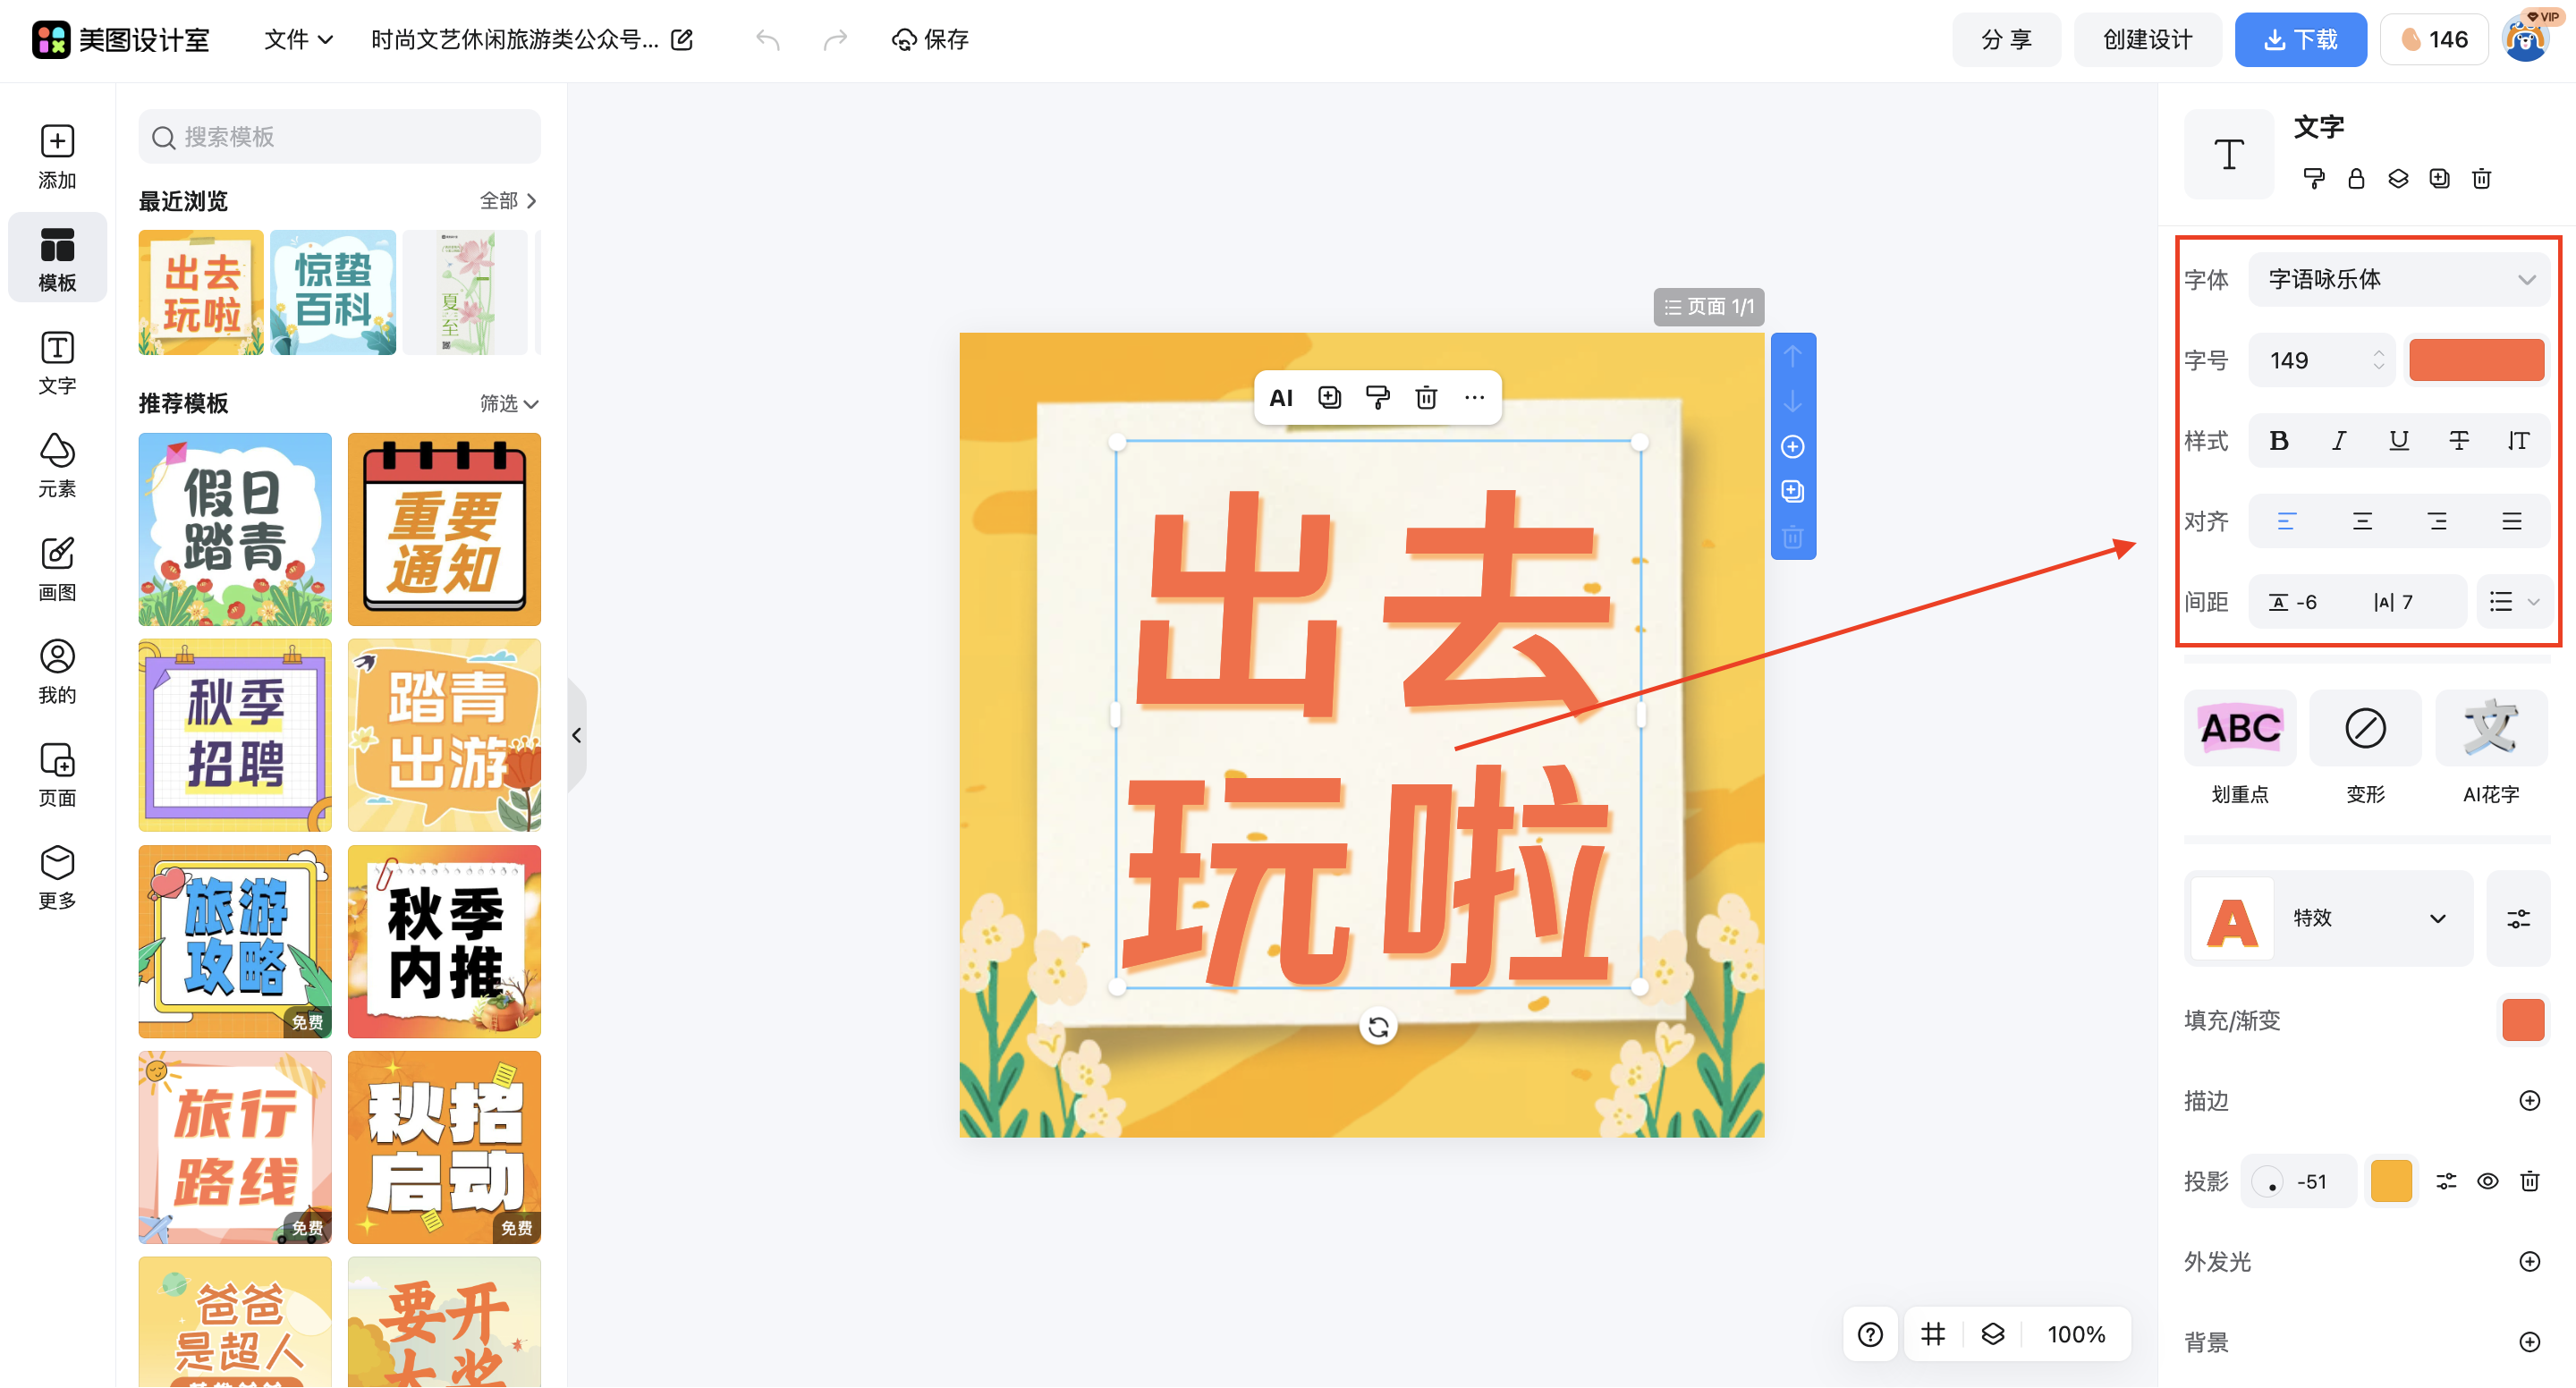Click the 下载 download button
2576x1388 pixels.
[2300, 39]
